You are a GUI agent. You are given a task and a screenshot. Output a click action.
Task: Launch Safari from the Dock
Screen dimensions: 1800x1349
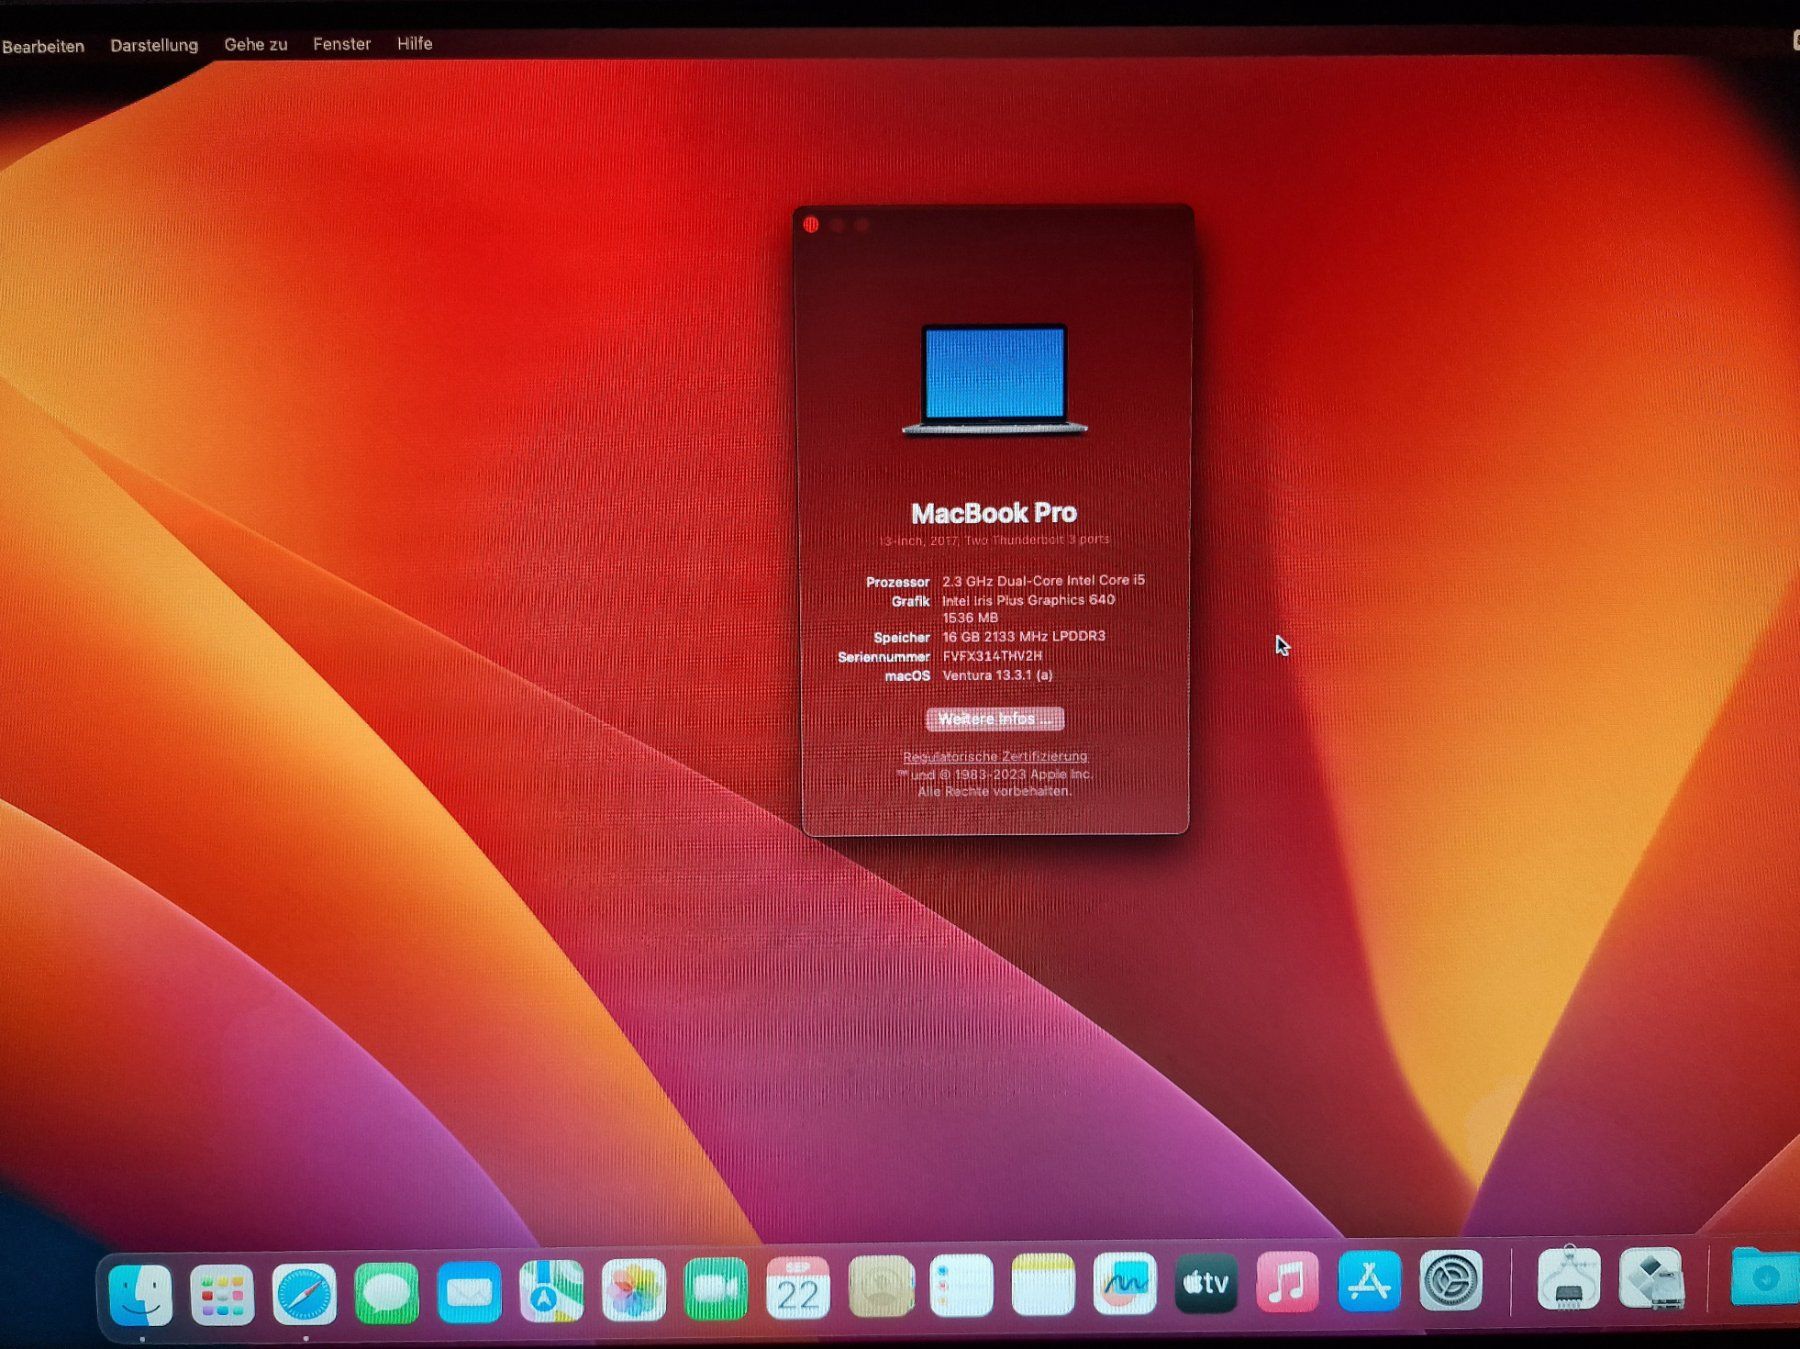coord(304,1294)
